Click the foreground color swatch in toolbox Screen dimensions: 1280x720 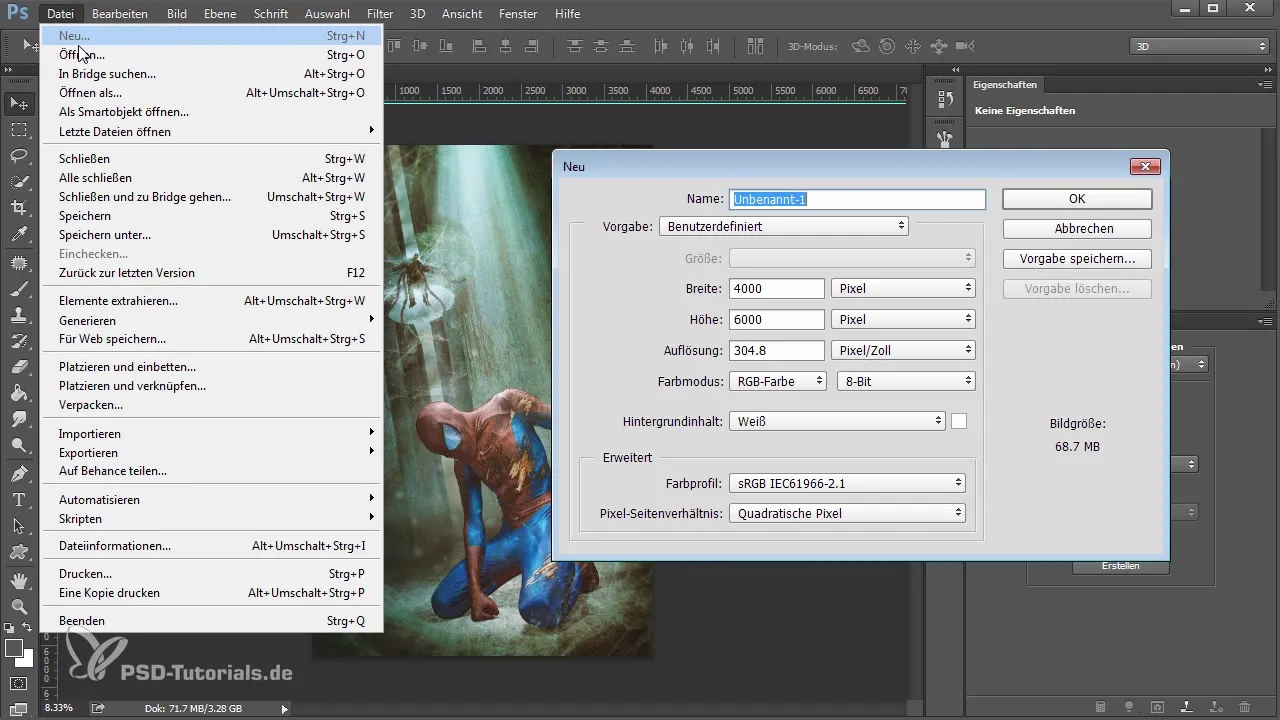(14, 649)
